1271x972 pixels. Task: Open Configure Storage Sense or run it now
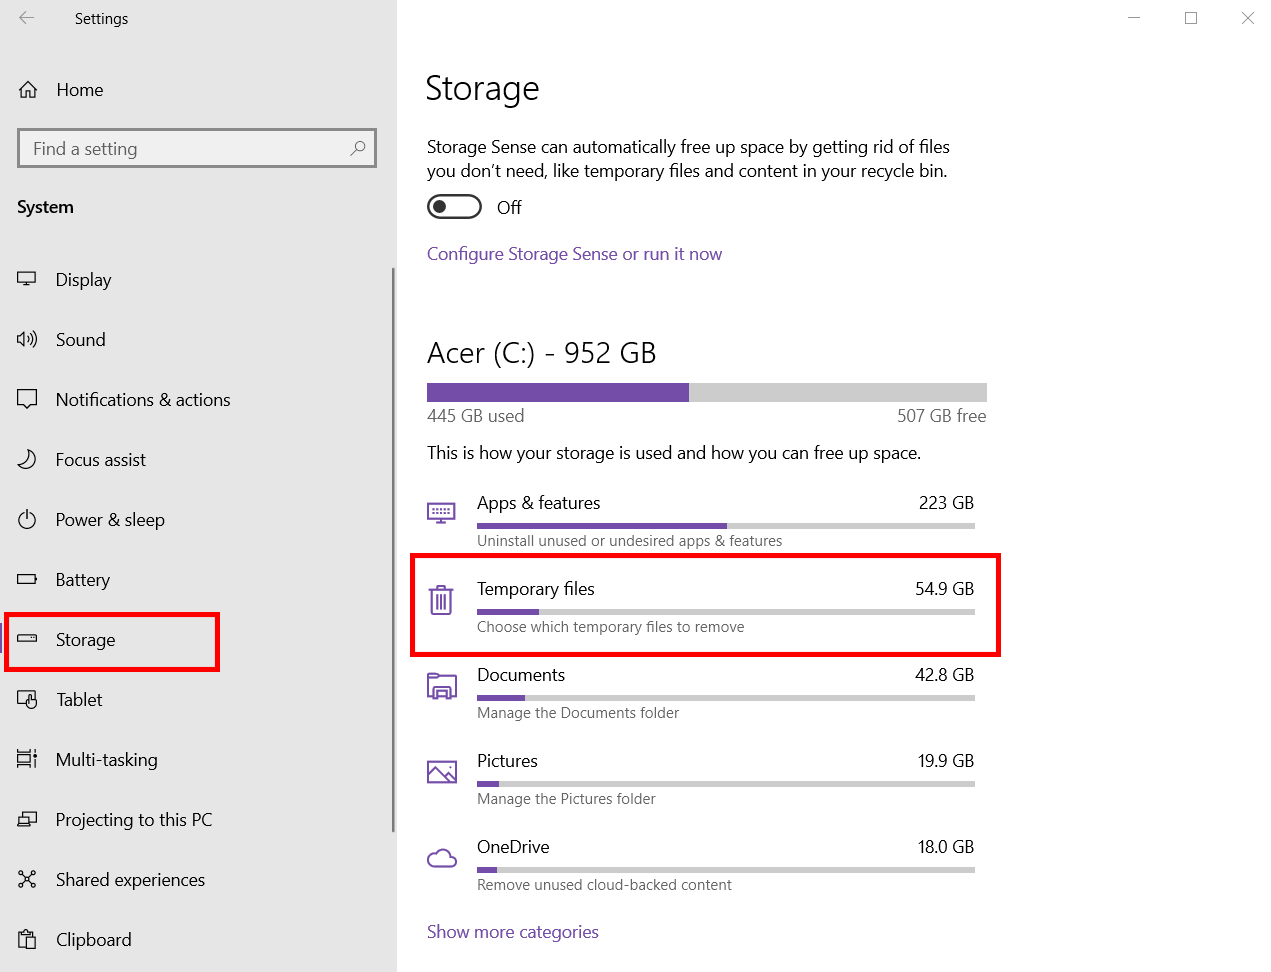(x=574, y=254)
